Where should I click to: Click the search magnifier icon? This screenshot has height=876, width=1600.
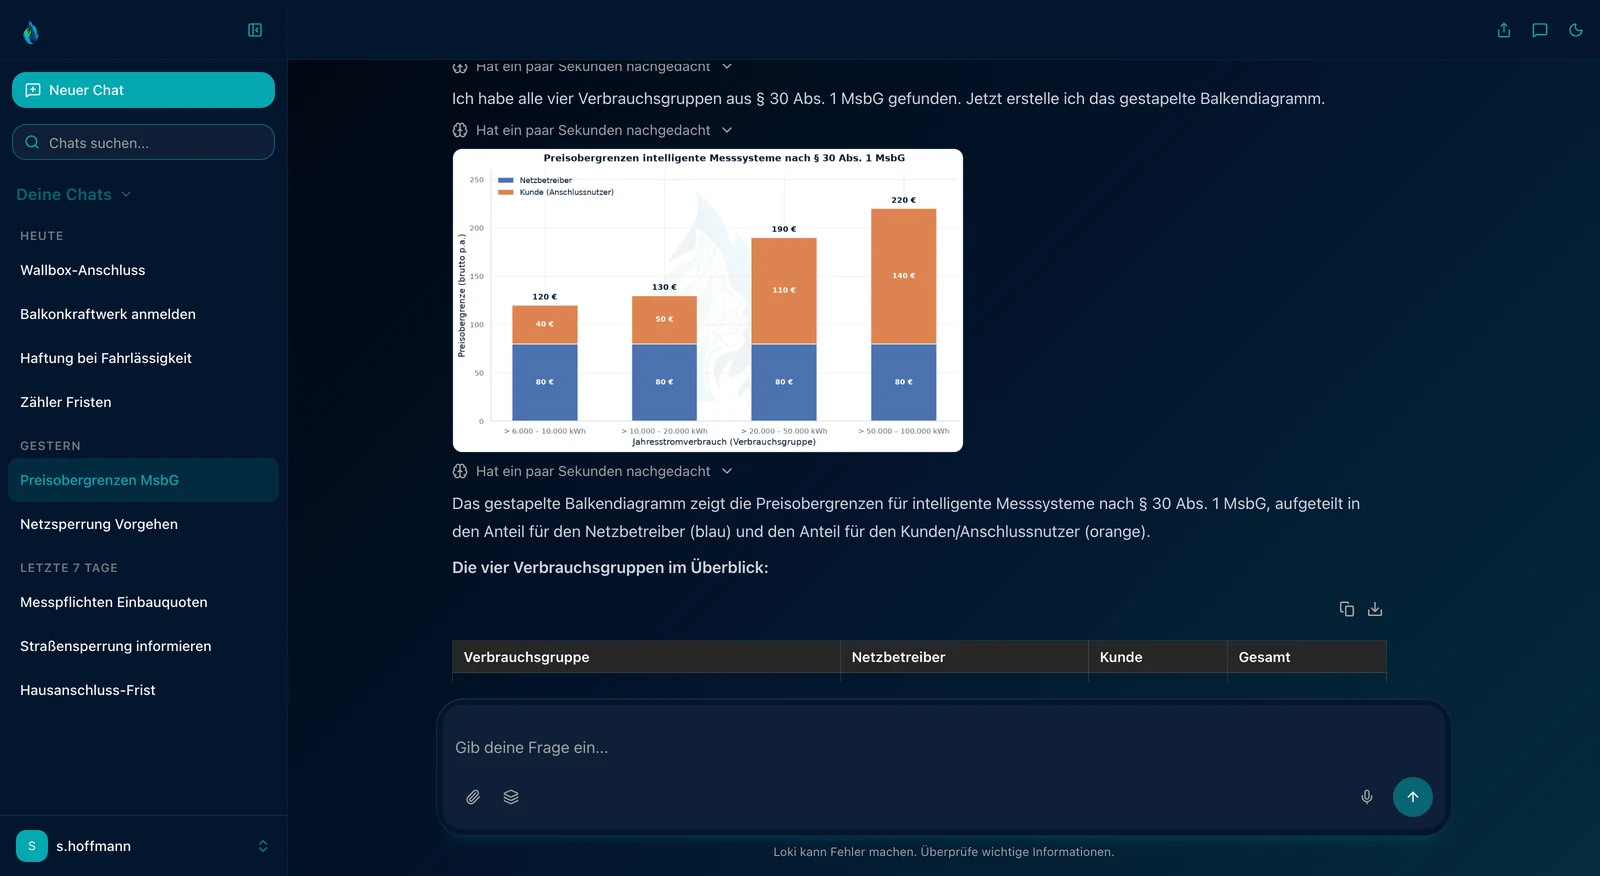click(x=32, y=142)
